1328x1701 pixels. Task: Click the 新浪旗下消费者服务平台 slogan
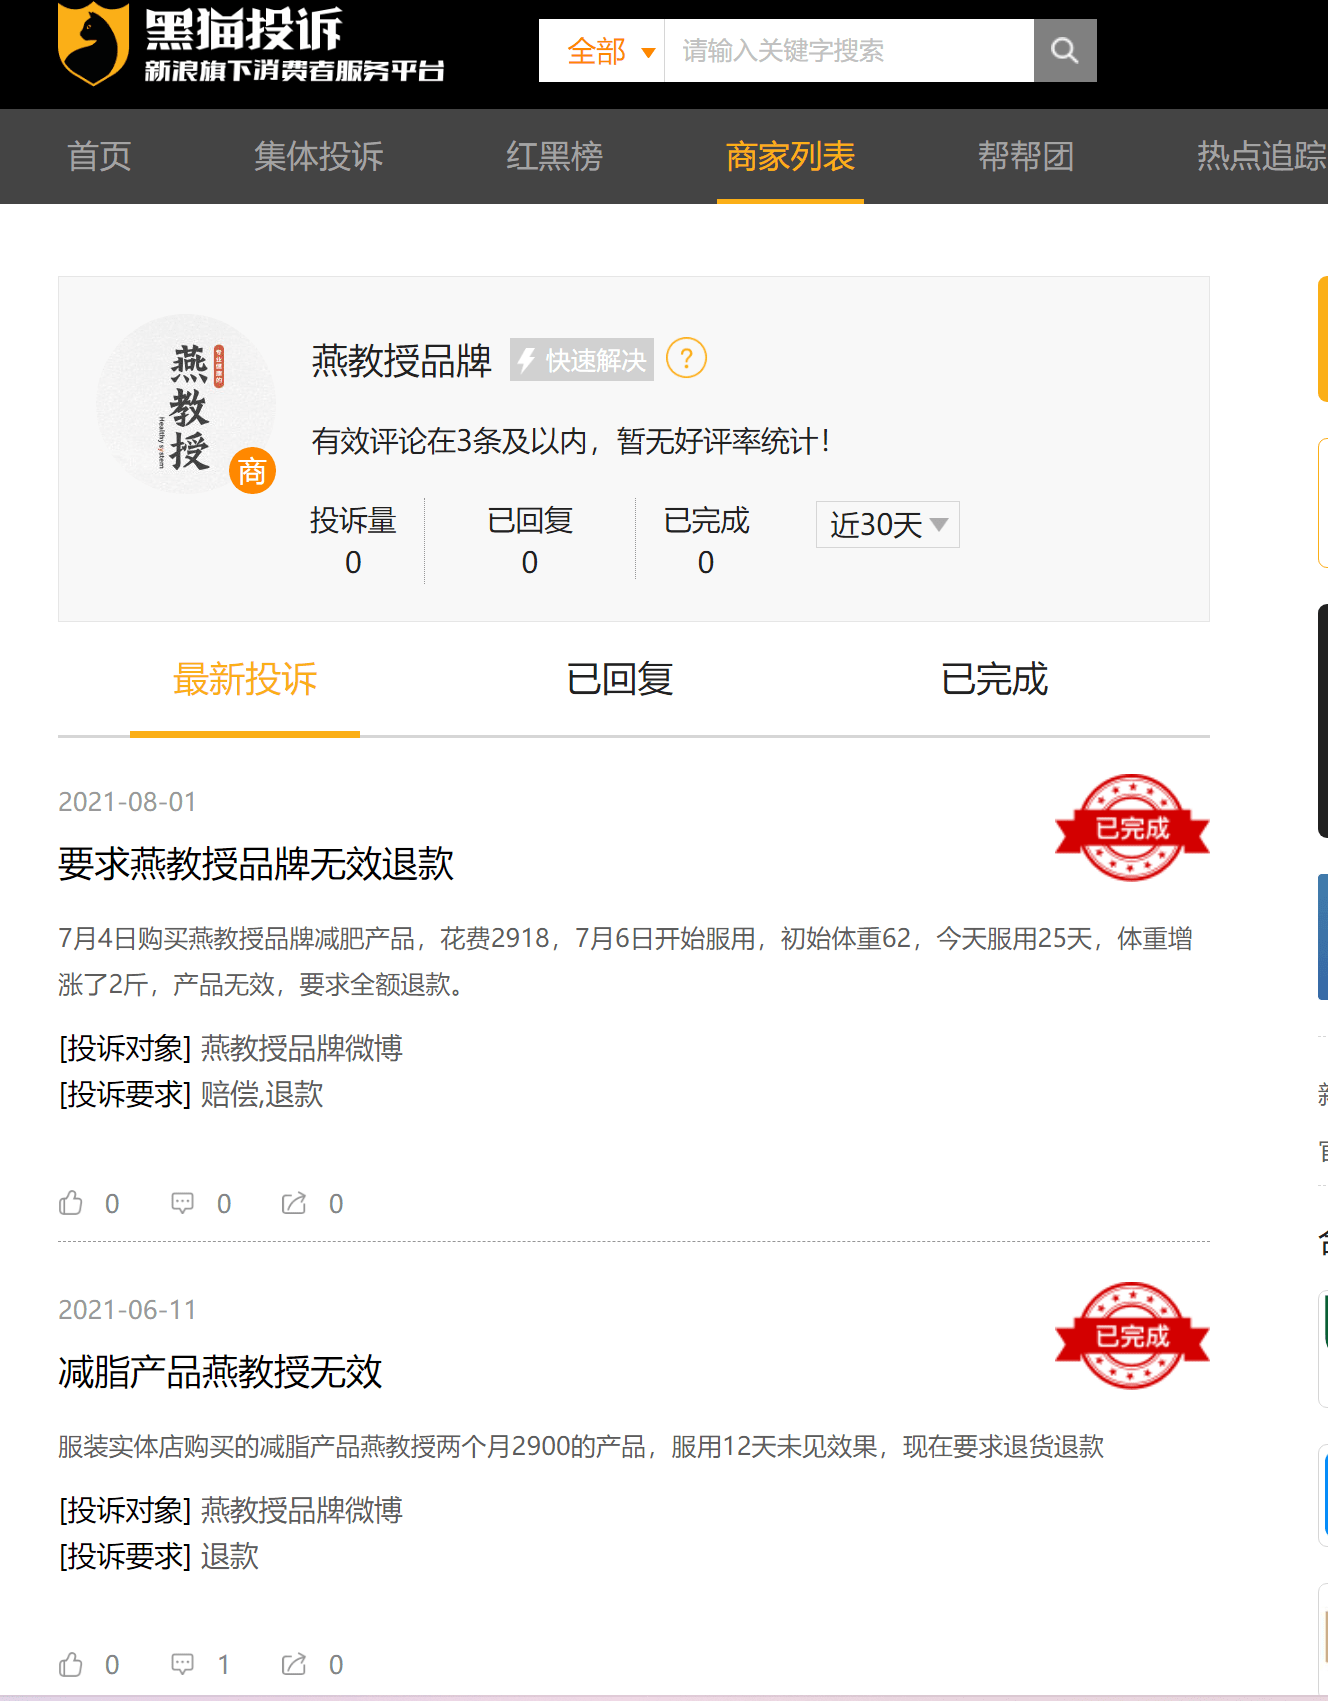click(x=294, y=71)
